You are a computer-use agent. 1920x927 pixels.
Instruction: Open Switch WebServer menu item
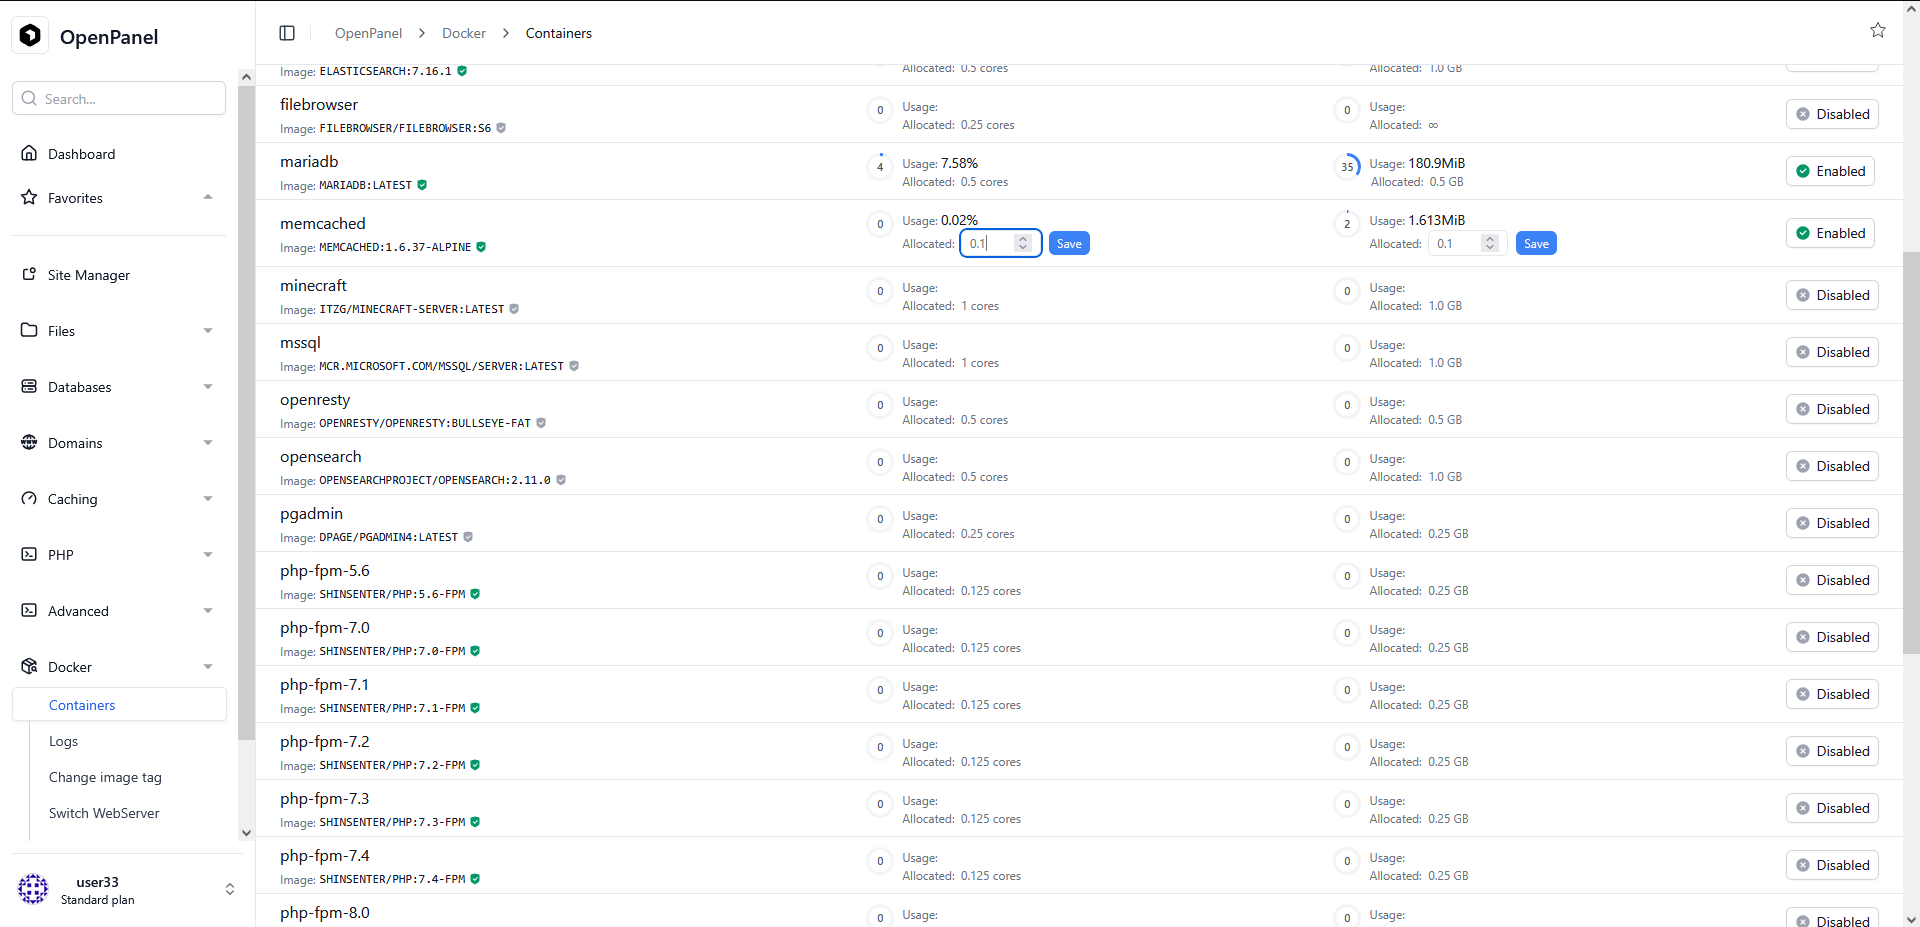(x=104, y=813)
